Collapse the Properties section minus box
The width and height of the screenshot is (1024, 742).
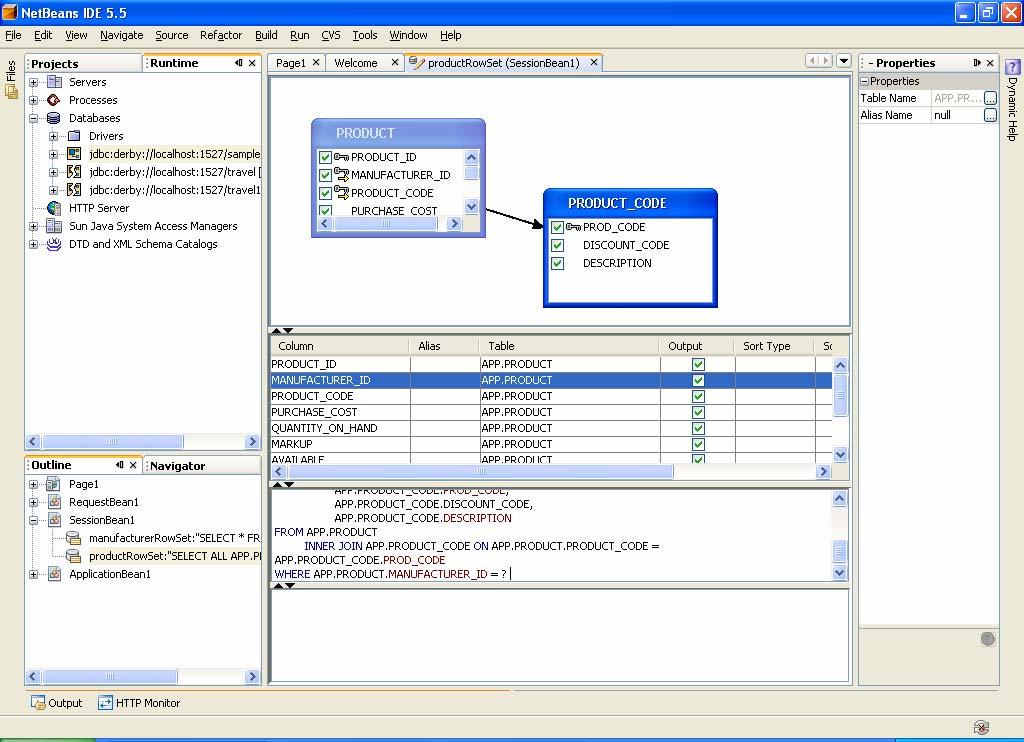pyautogui.click(x=864, y=81)
